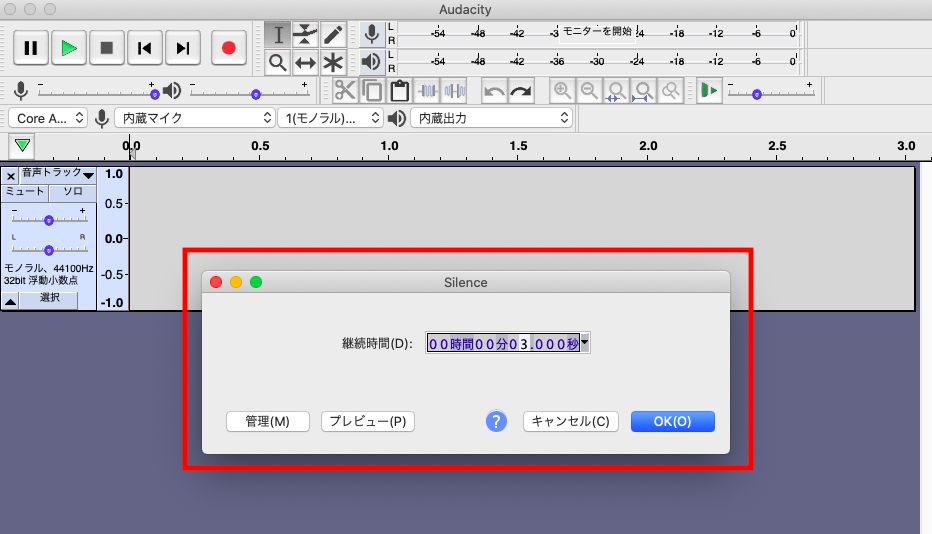Open the 内蔵出力 playback device dropdown
The image size is (932, 534).
point(492,118)
